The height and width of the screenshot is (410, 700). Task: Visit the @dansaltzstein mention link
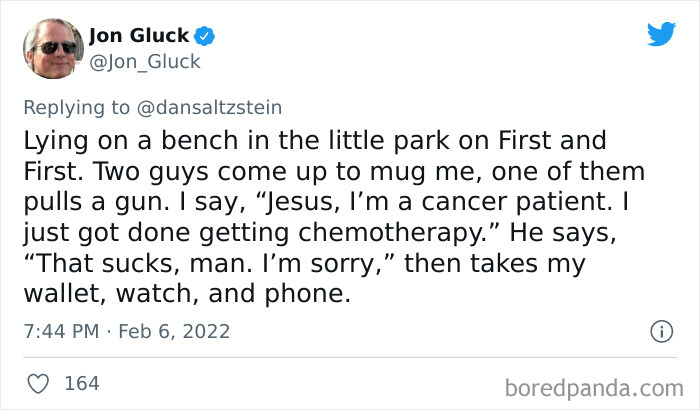pyautogui.click(x=209, y=108)
